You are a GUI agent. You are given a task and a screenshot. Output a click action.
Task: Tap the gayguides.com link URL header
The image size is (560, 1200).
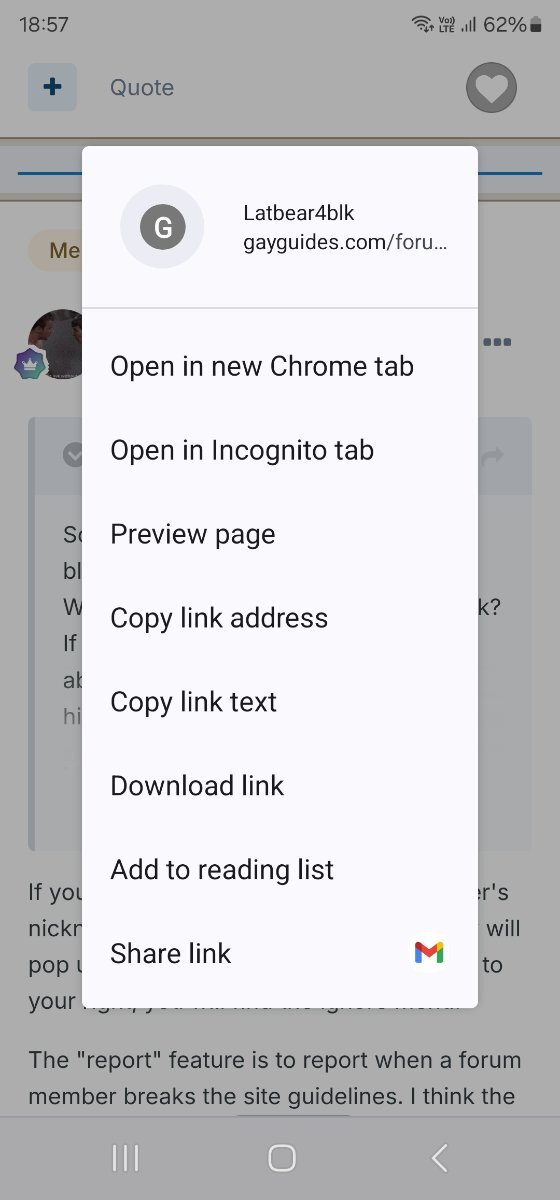point(345,243)
